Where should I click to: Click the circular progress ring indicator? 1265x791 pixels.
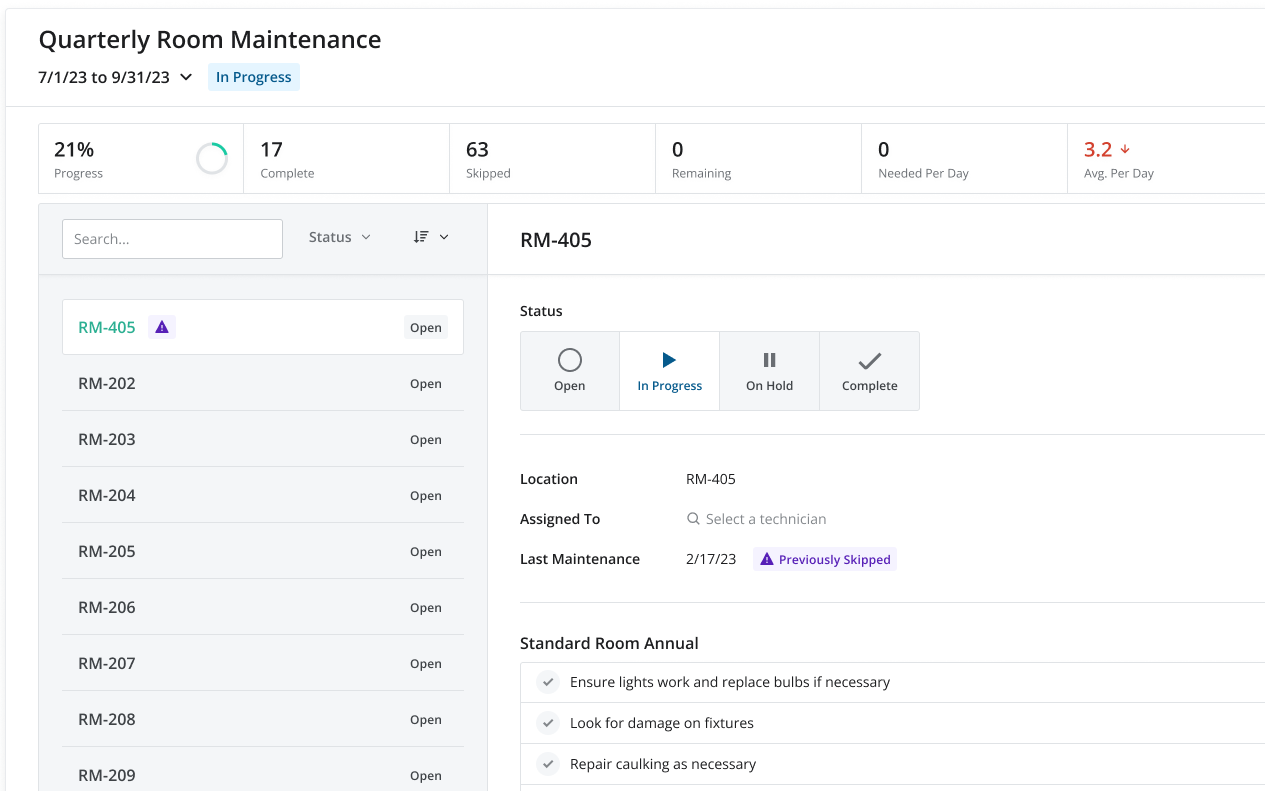(212, 159)
